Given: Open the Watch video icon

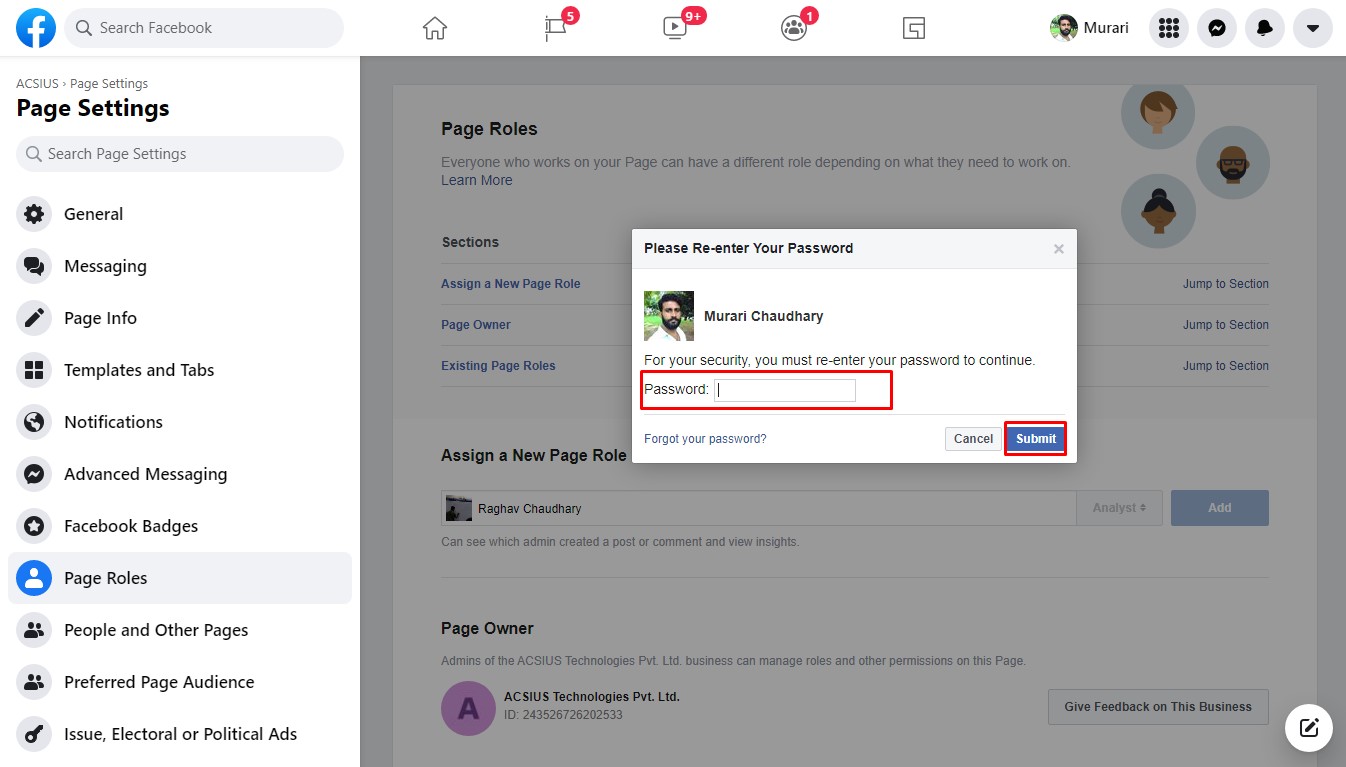Looking at the screenshot, I should pyautogui.click(x=674, y=28).
